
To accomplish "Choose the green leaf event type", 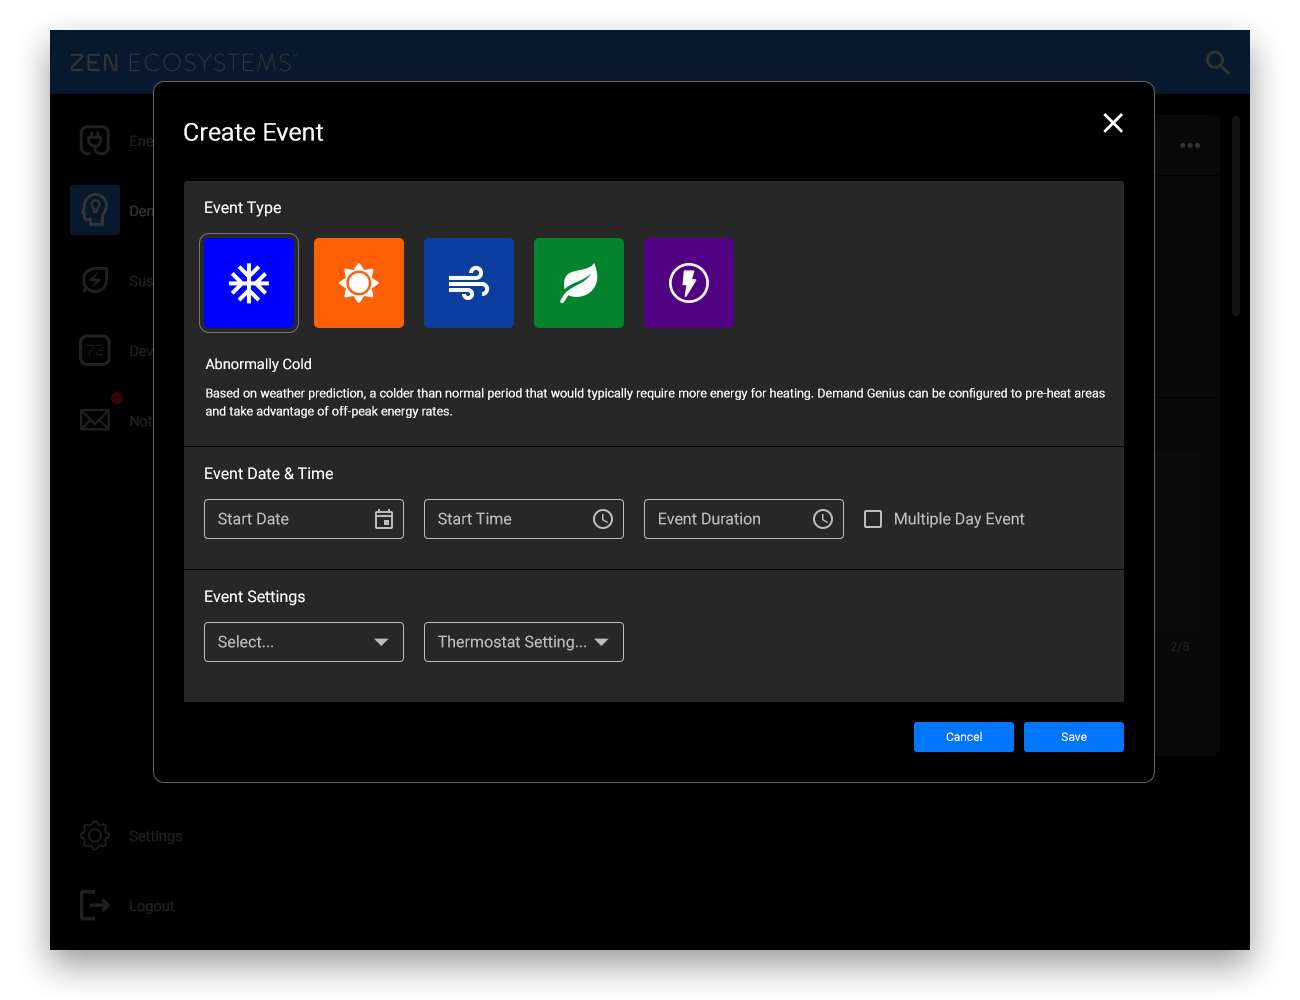I will pyautogui.click(x=579, y=283).
